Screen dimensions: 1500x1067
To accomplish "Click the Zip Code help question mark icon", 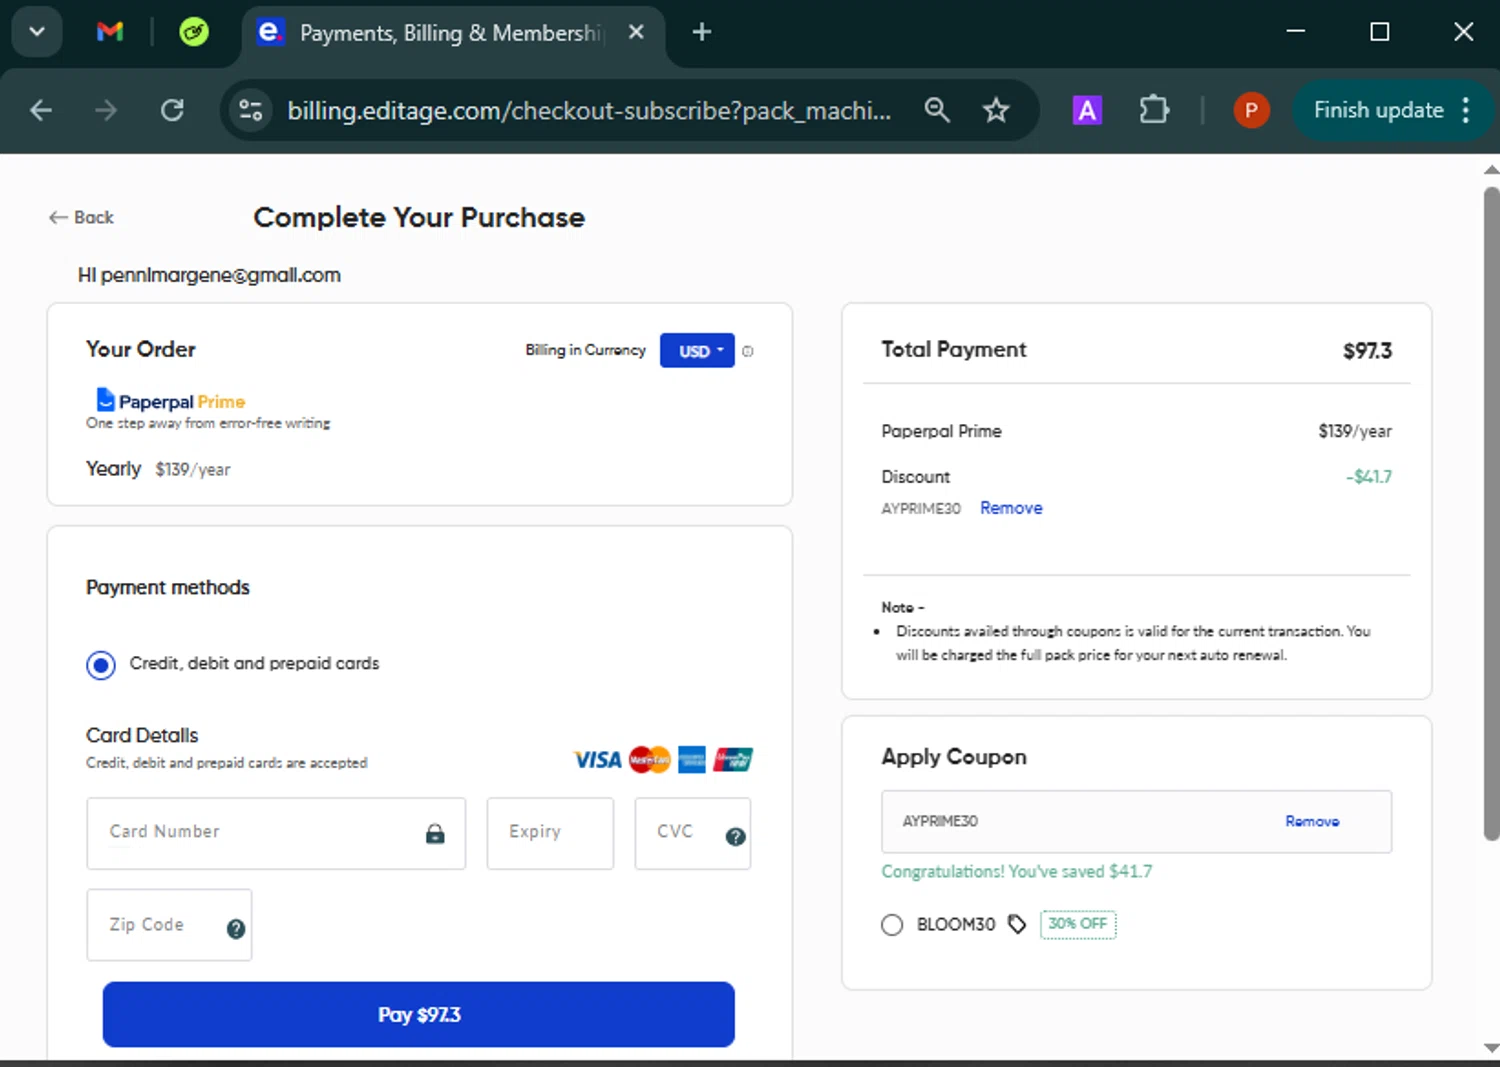I will coord(236,929).
